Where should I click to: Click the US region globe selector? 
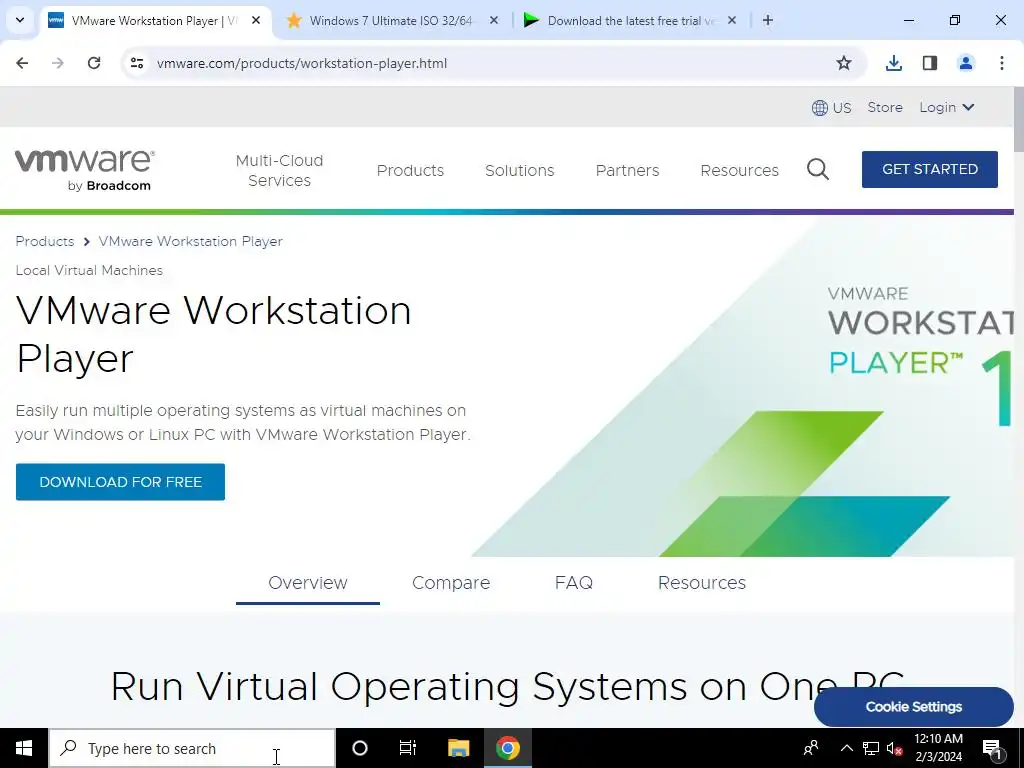[831, 108]
